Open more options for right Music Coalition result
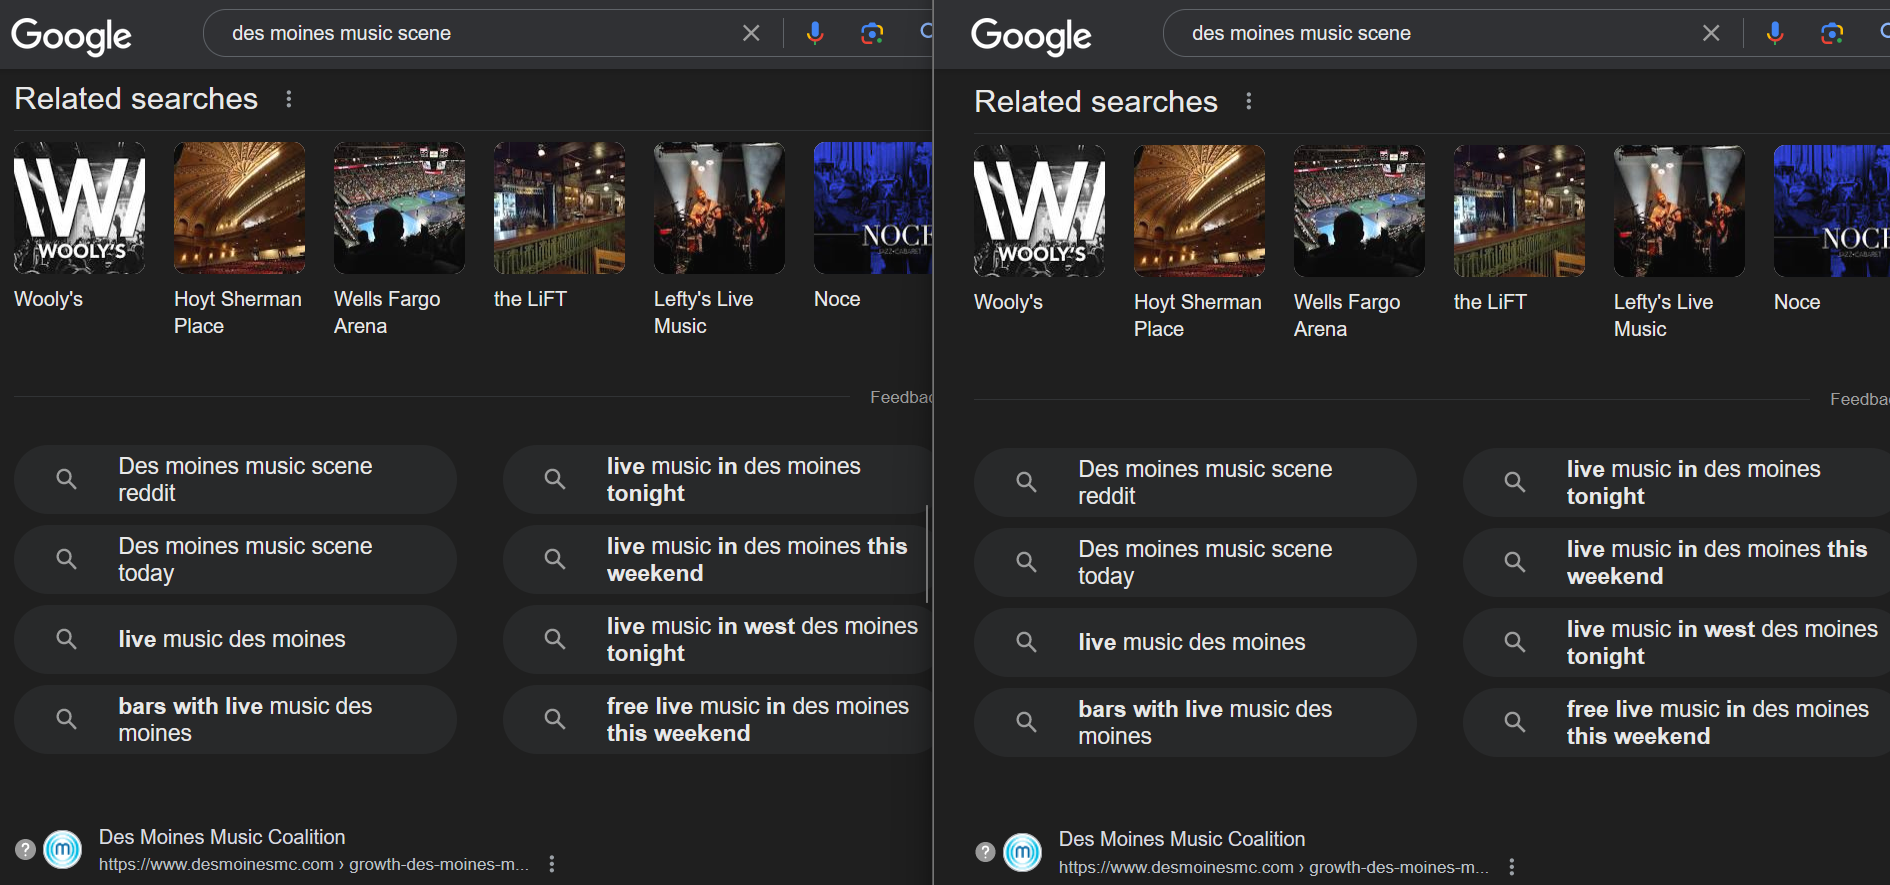Viewport: 1890px width, 885px height. (1512, 867)
